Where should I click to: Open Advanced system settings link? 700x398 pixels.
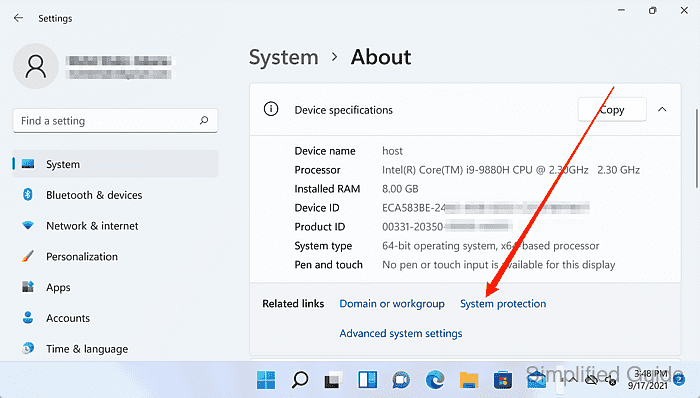(x=401, y=334)
